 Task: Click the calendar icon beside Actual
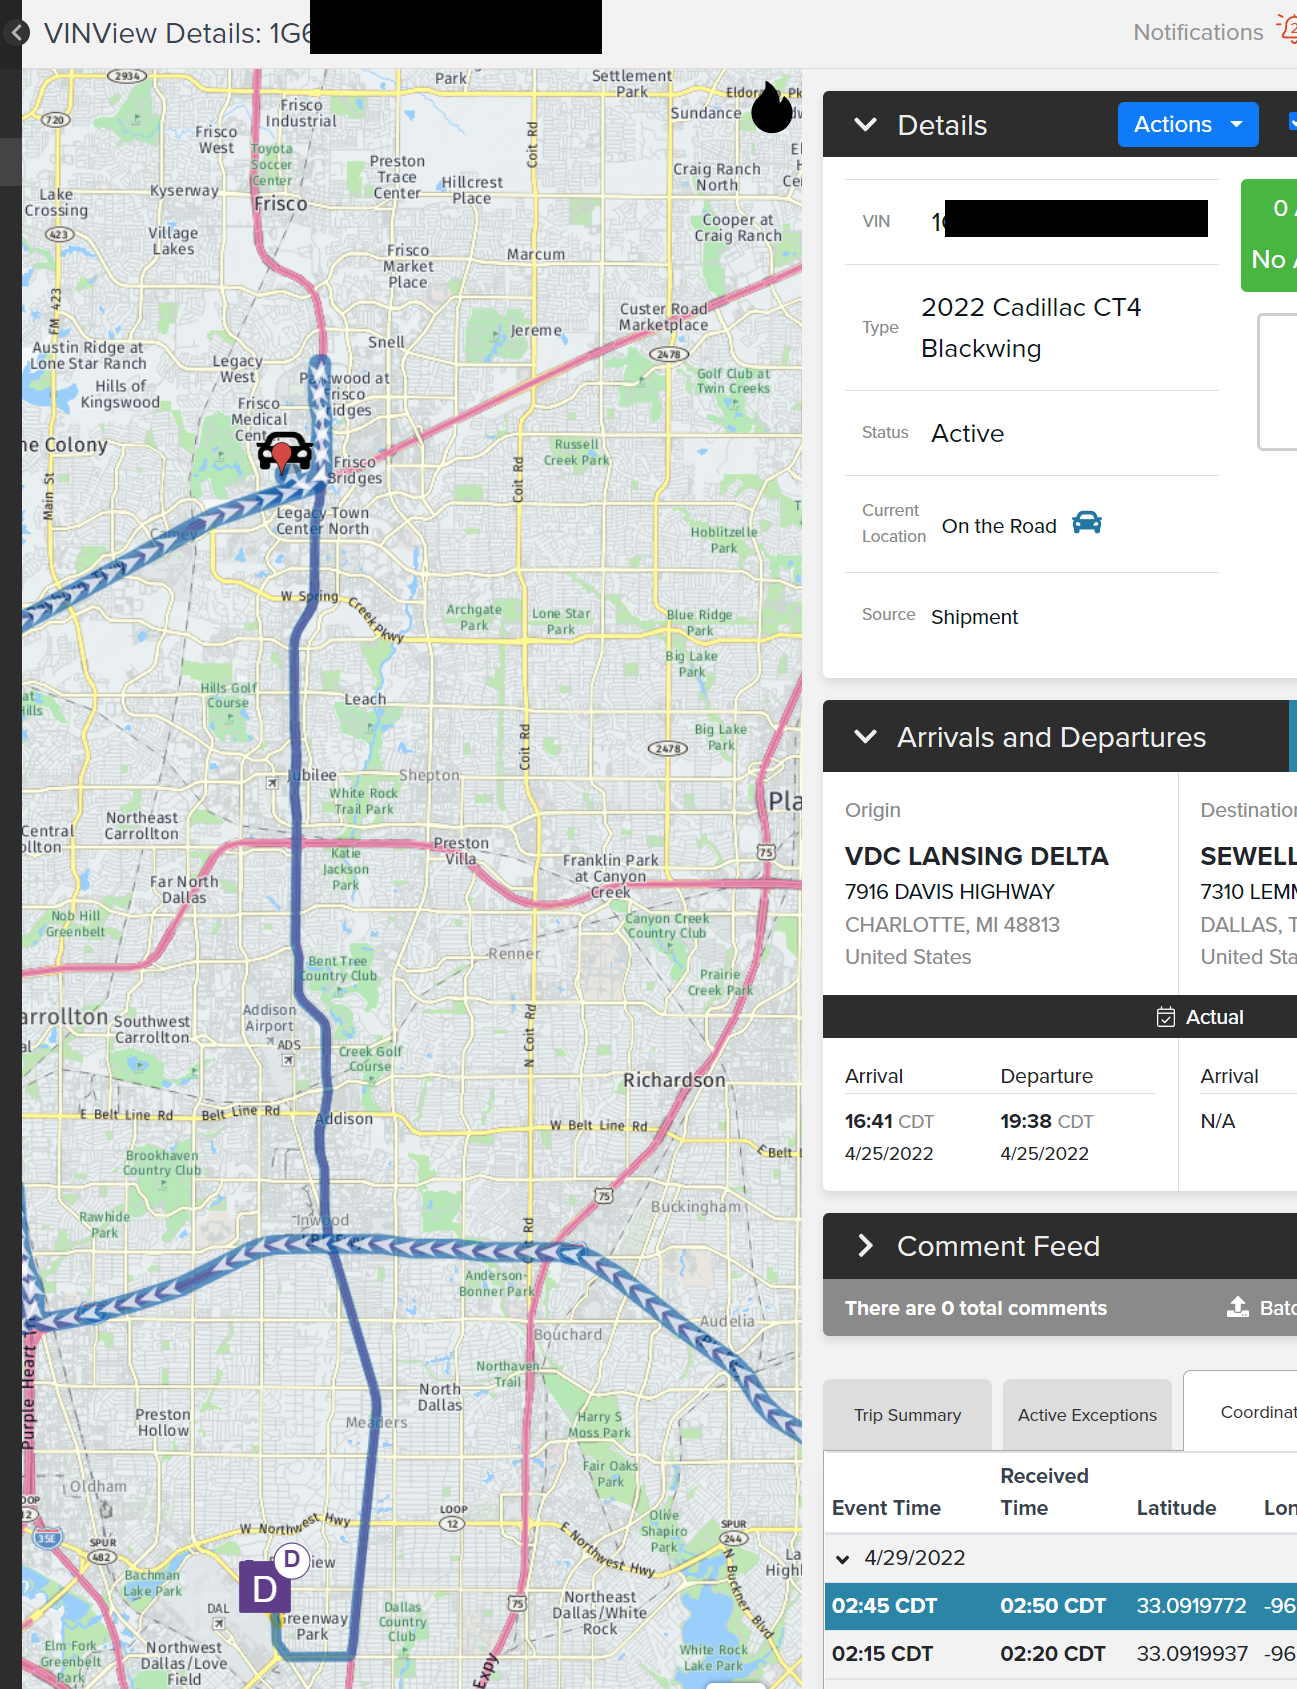point(1165,1017)
